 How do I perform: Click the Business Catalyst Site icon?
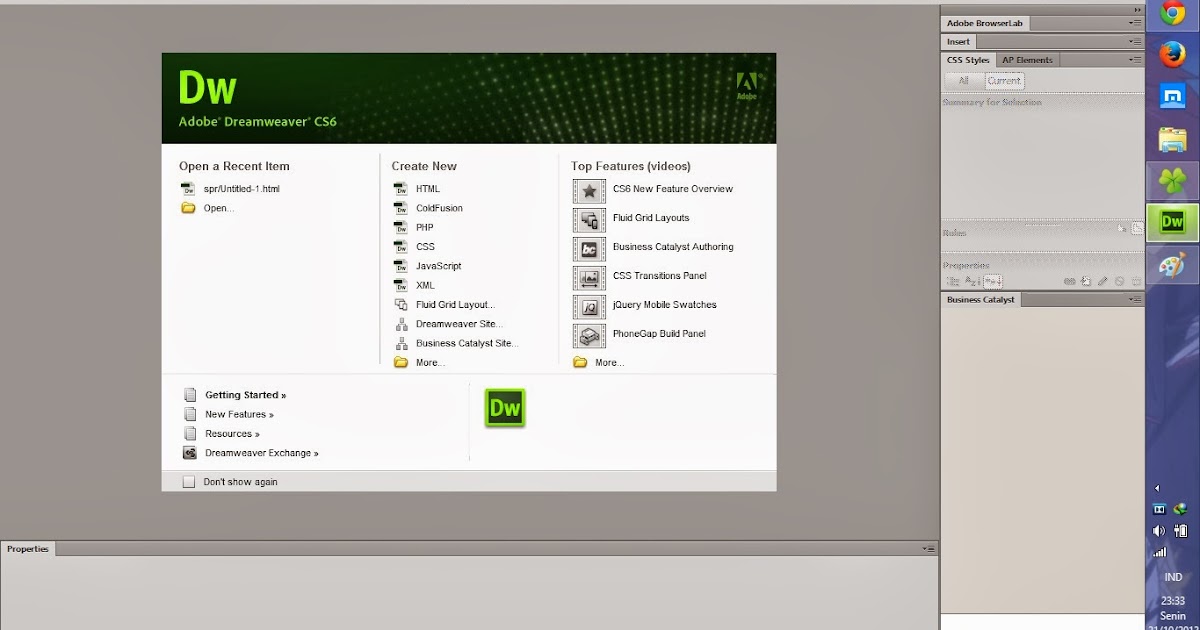400,343
